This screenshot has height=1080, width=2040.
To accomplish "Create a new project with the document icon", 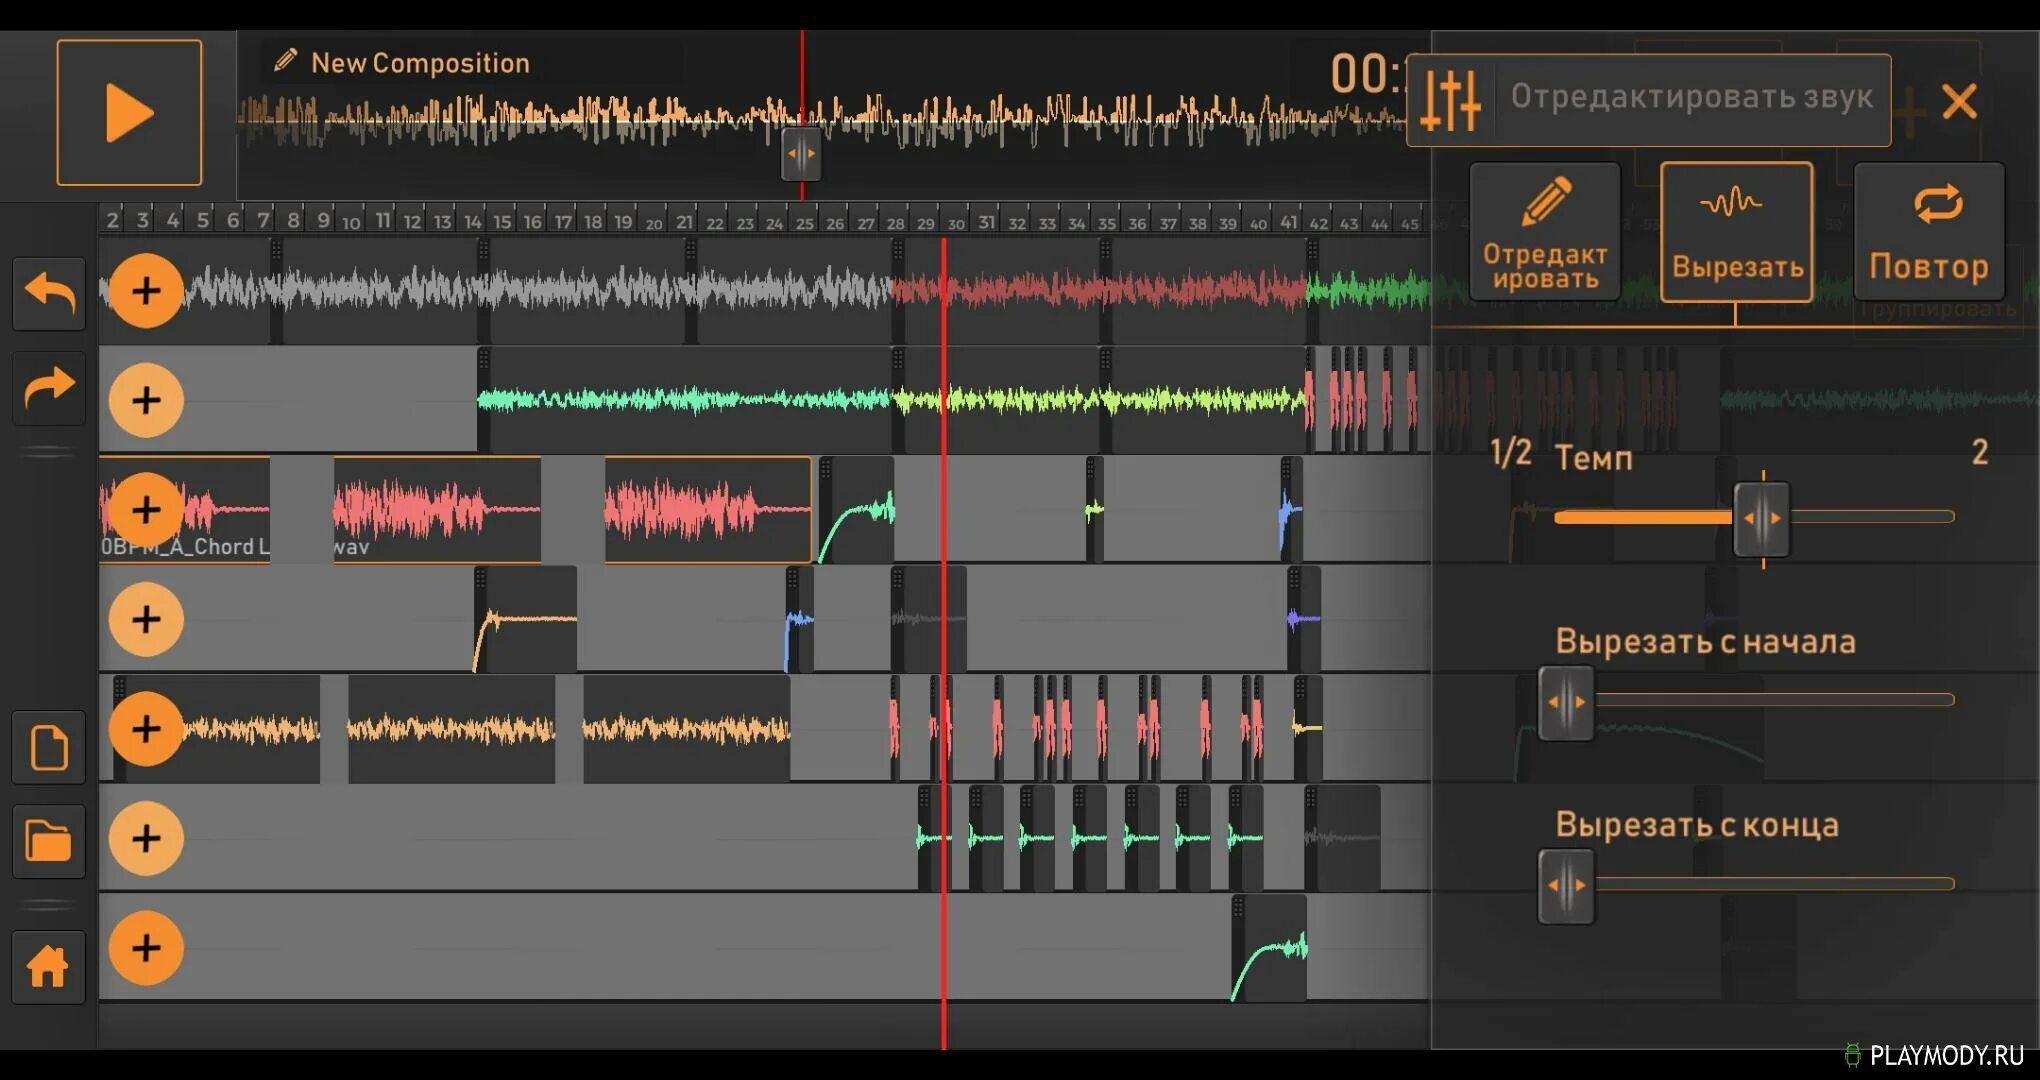I will pos(49,748).
